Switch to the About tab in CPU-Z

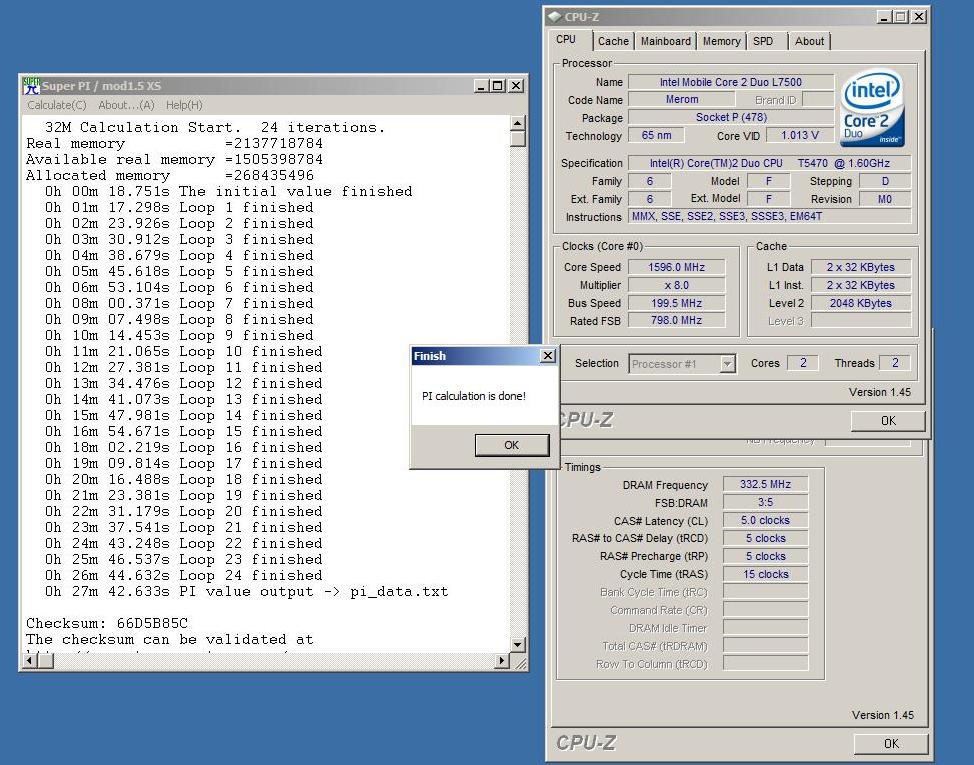pyautogui.click(x=809, y=41)
